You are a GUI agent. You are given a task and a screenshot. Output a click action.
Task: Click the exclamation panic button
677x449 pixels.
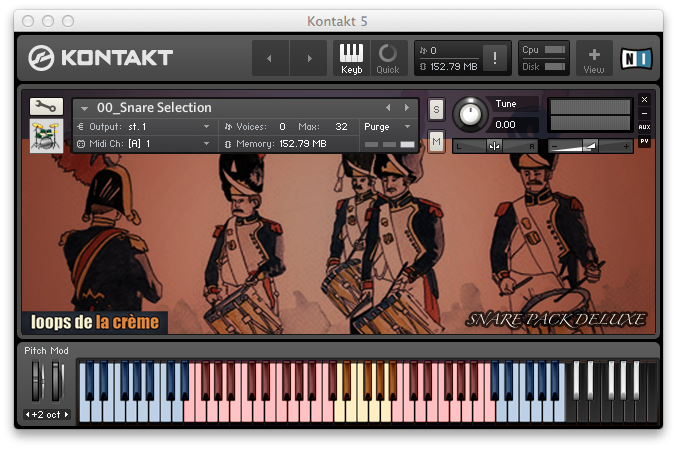(x=495, y=58)
